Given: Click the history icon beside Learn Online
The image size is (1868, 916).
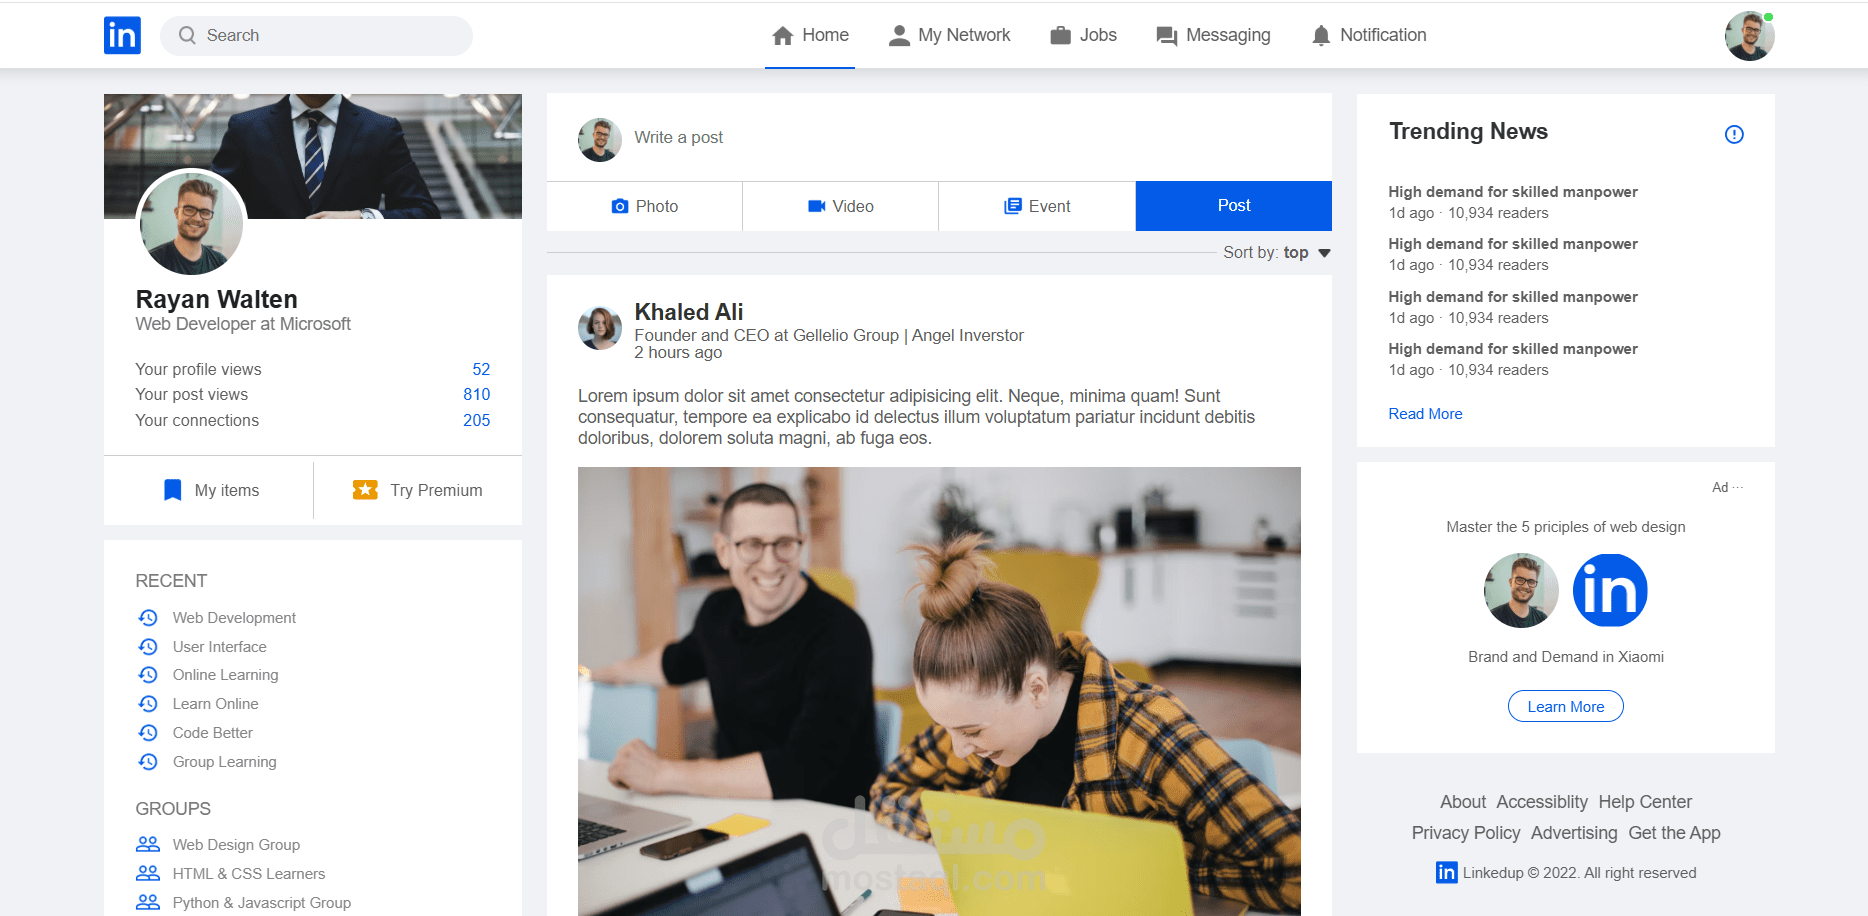Looking at the screenshot, I should point(148,704).
